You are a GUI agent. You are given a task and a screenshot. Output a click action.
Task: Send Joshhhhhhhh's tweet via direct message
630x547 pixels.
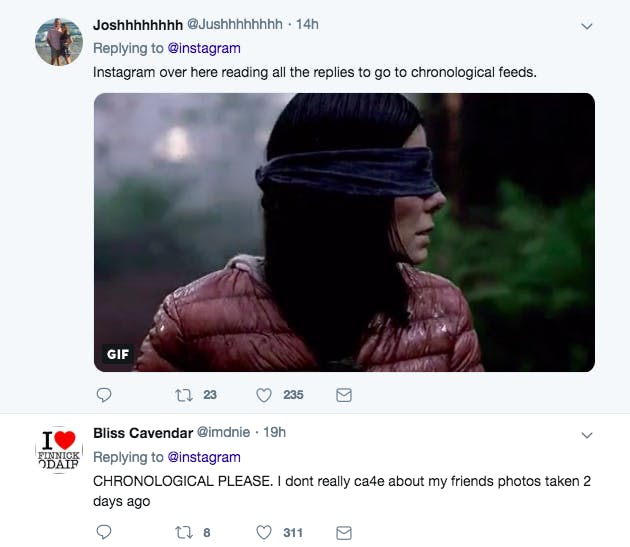[x=344, y=395]
